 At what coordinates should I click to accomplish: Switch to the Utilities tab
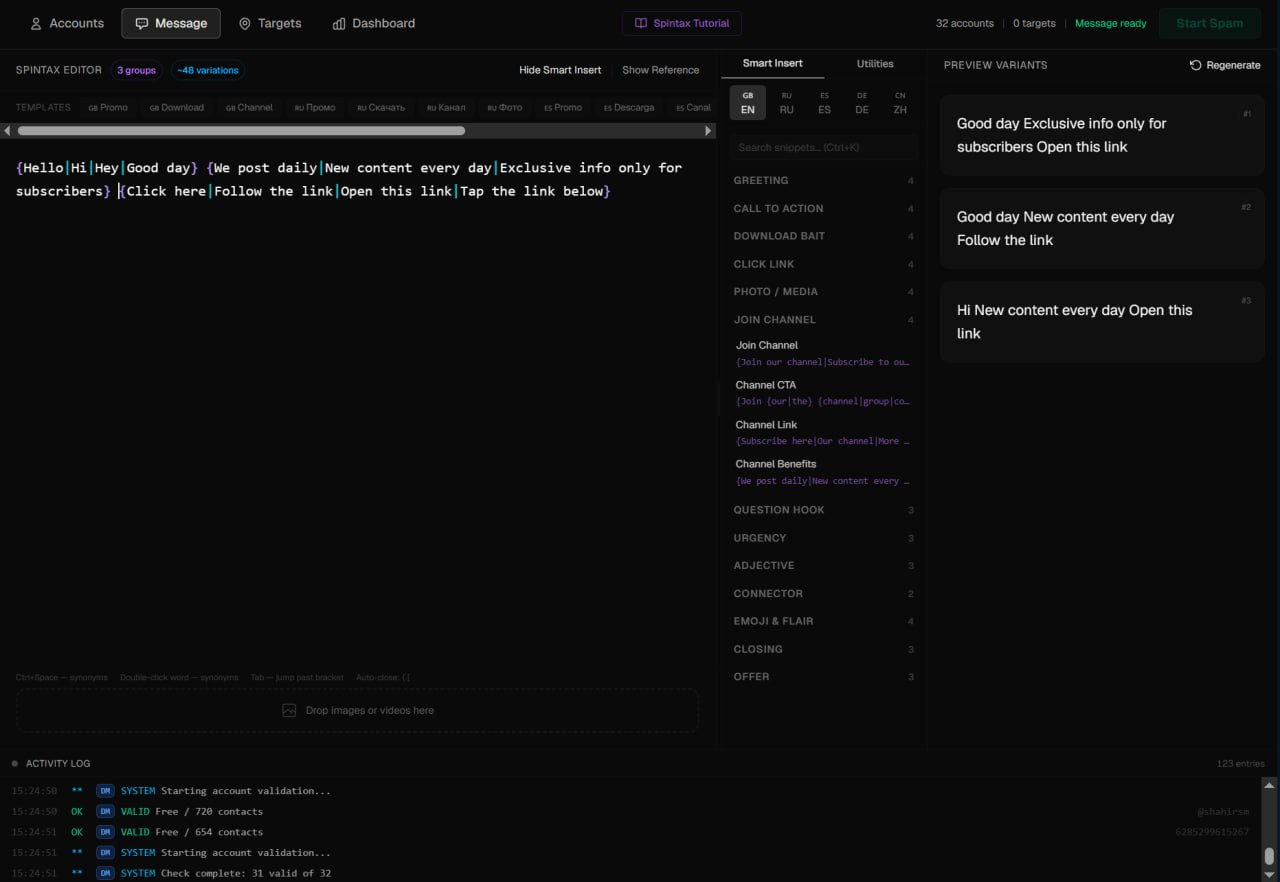click(x=875, y=64)
